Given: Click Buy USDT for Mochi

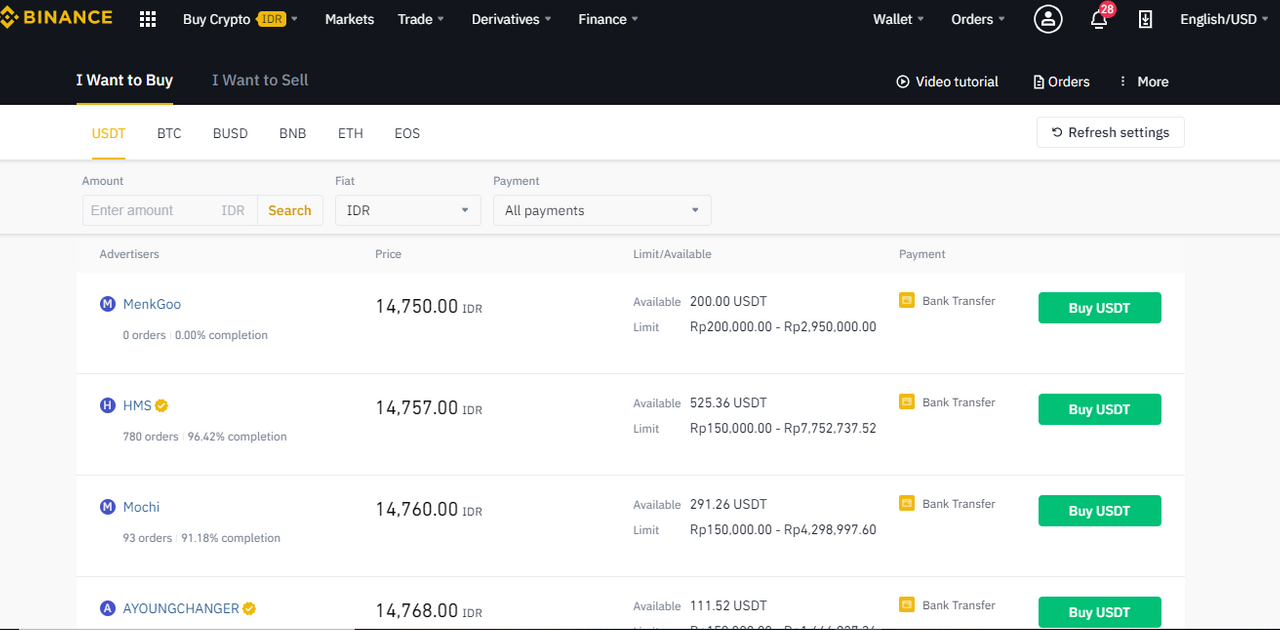Looking at the screenshot, I should click(1100, 511).
